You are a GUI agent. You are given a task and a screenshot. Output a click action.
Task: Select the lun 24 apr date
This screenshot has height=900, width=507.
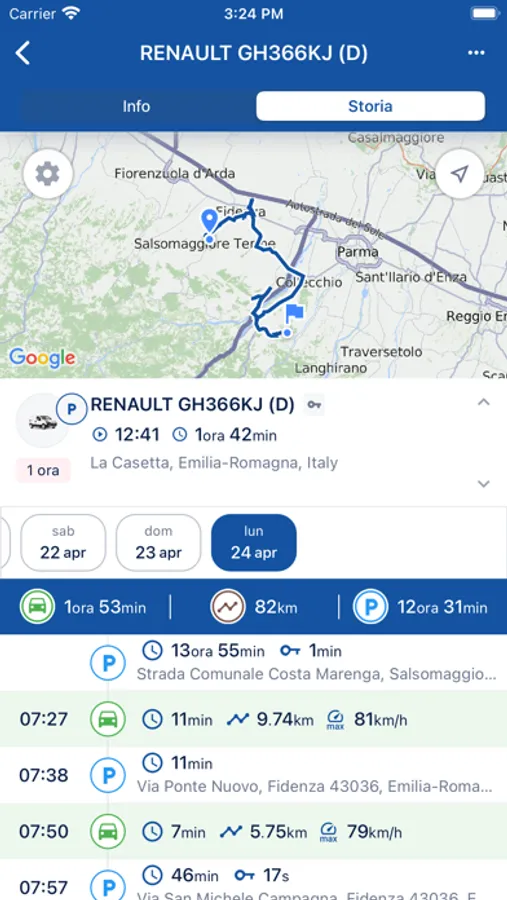coord(254,542)
